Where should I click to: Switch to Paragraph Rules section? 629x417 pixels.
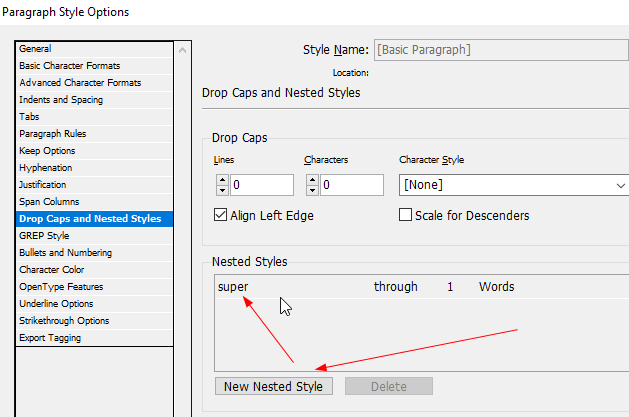53,134
